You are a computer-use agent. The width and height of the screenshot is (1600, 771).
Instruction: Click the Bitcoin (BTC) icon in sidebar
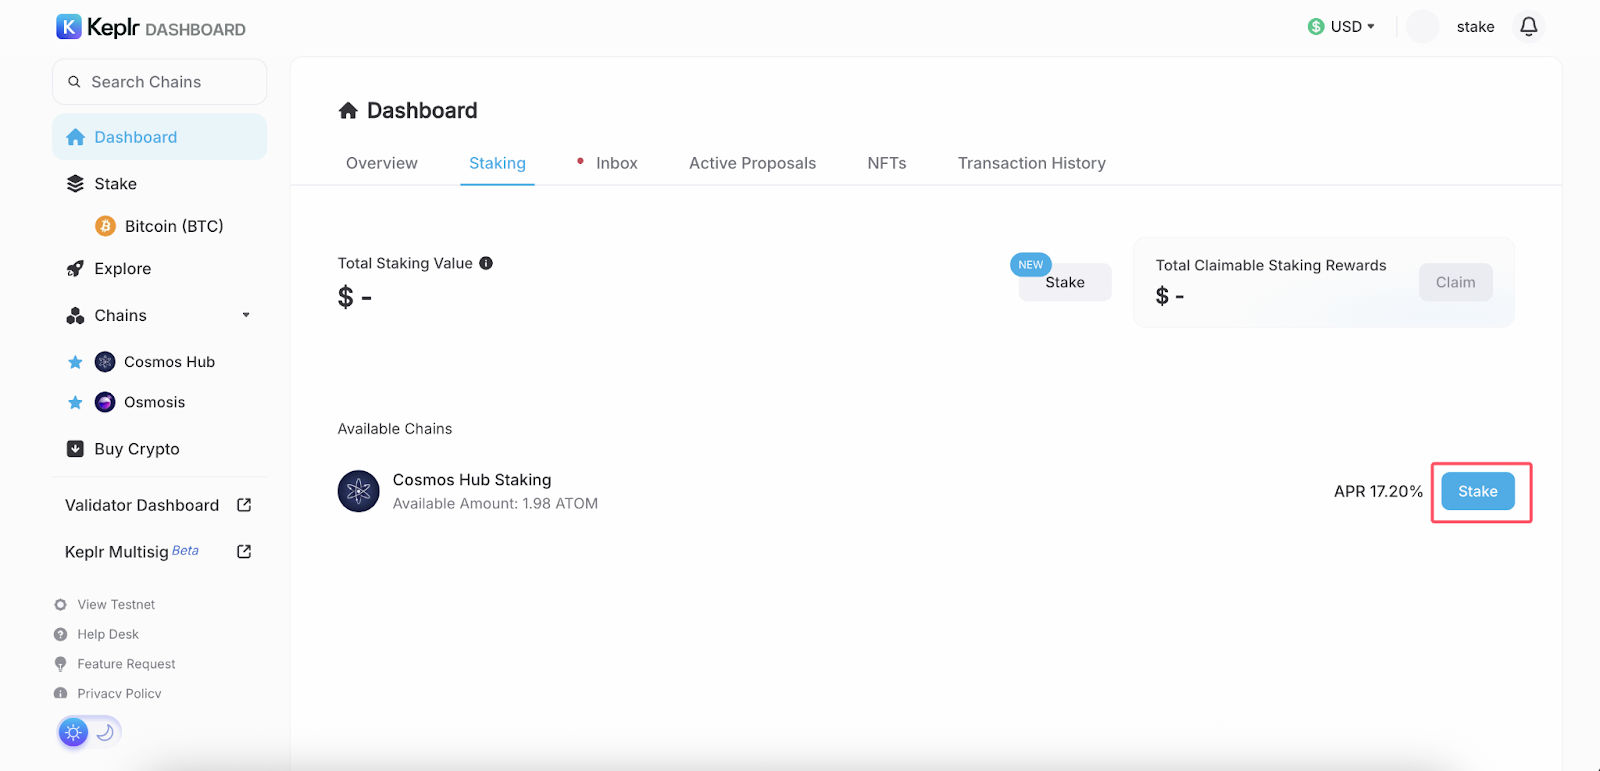105,226
